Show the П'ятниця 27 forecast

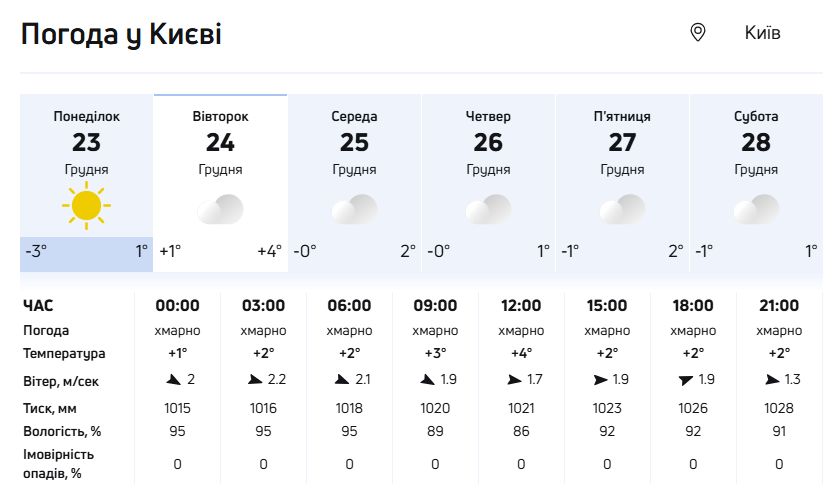point(622,140)
